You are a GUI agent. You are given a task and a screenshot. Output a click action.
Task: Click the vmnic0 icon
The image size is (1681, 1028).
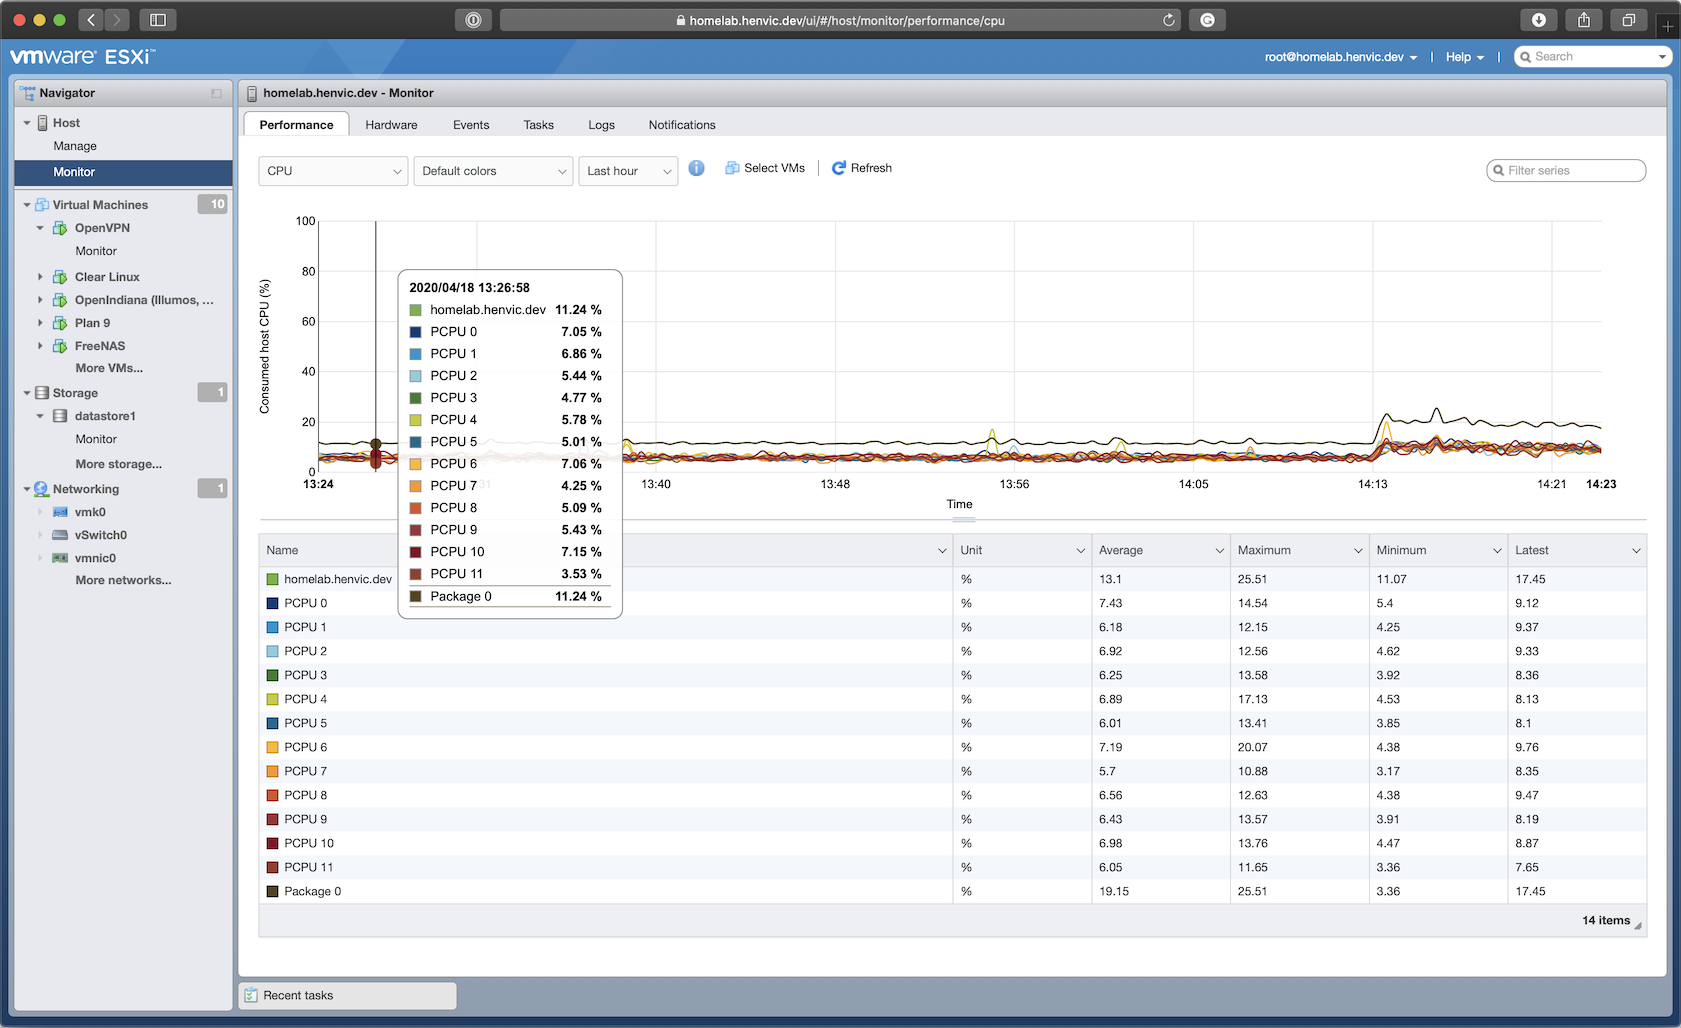[60, 558]
